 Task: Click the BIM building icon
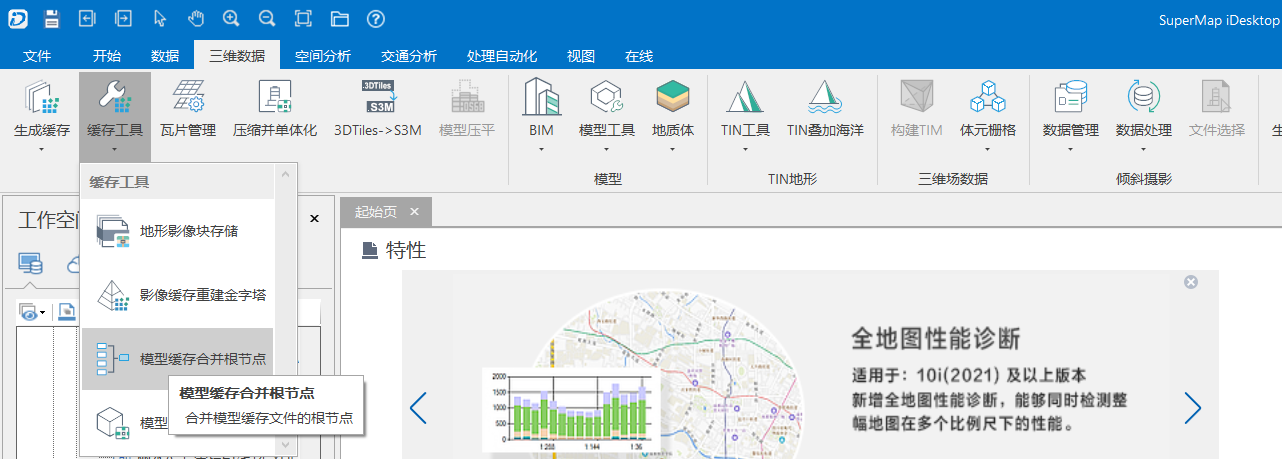coord(541,97)
